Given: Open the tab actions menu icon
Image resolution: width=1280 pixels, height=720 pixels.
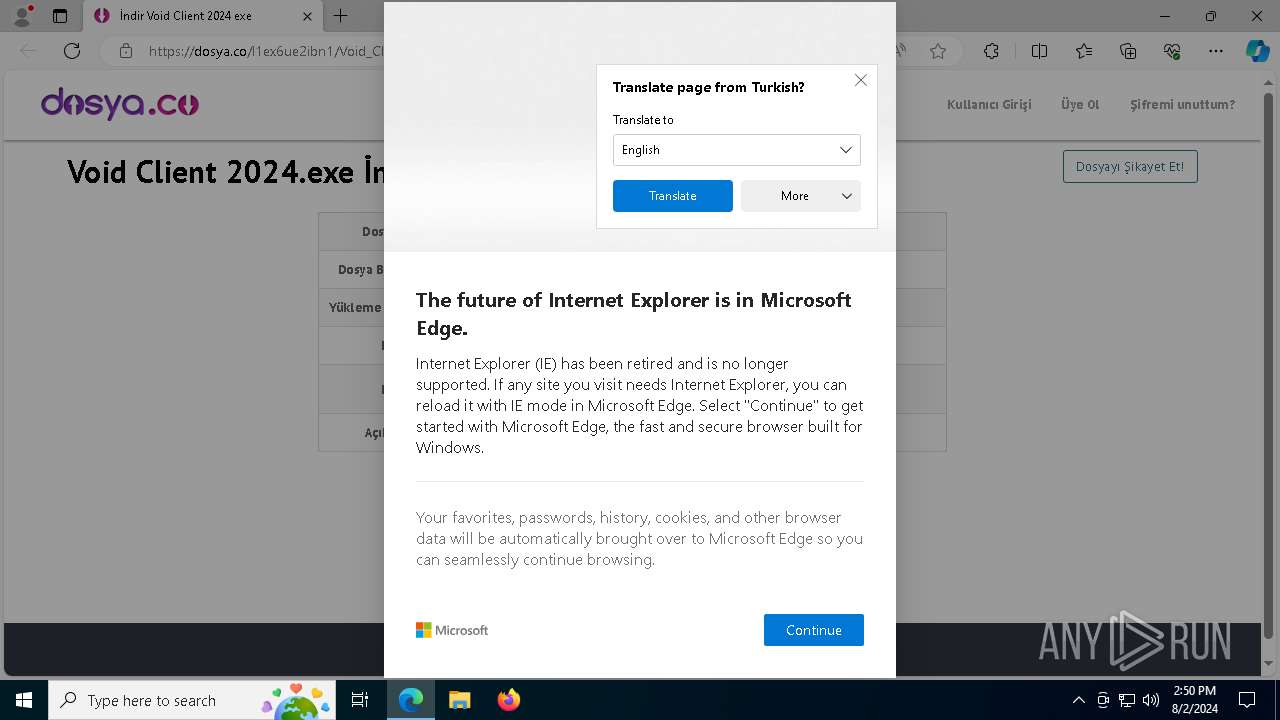Looking at the screenshot, I should 60,16.
